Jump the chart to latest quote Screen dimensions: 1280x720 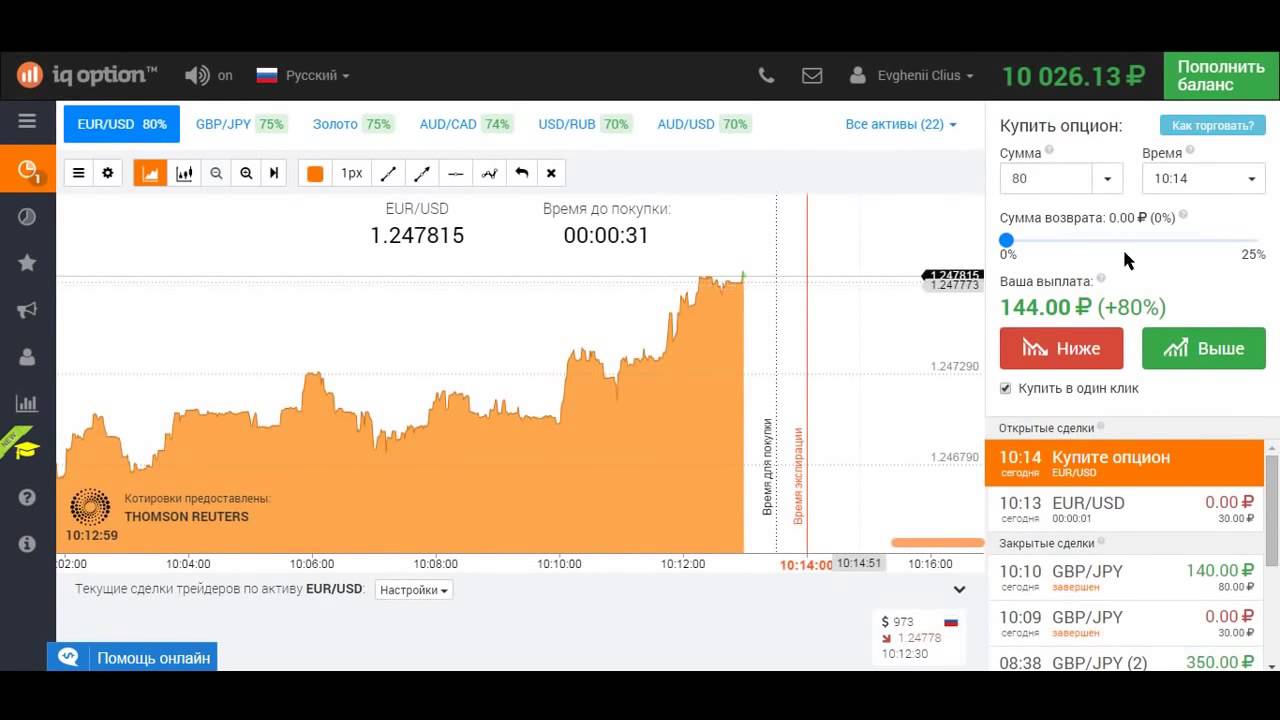click(x=274, y=173)
